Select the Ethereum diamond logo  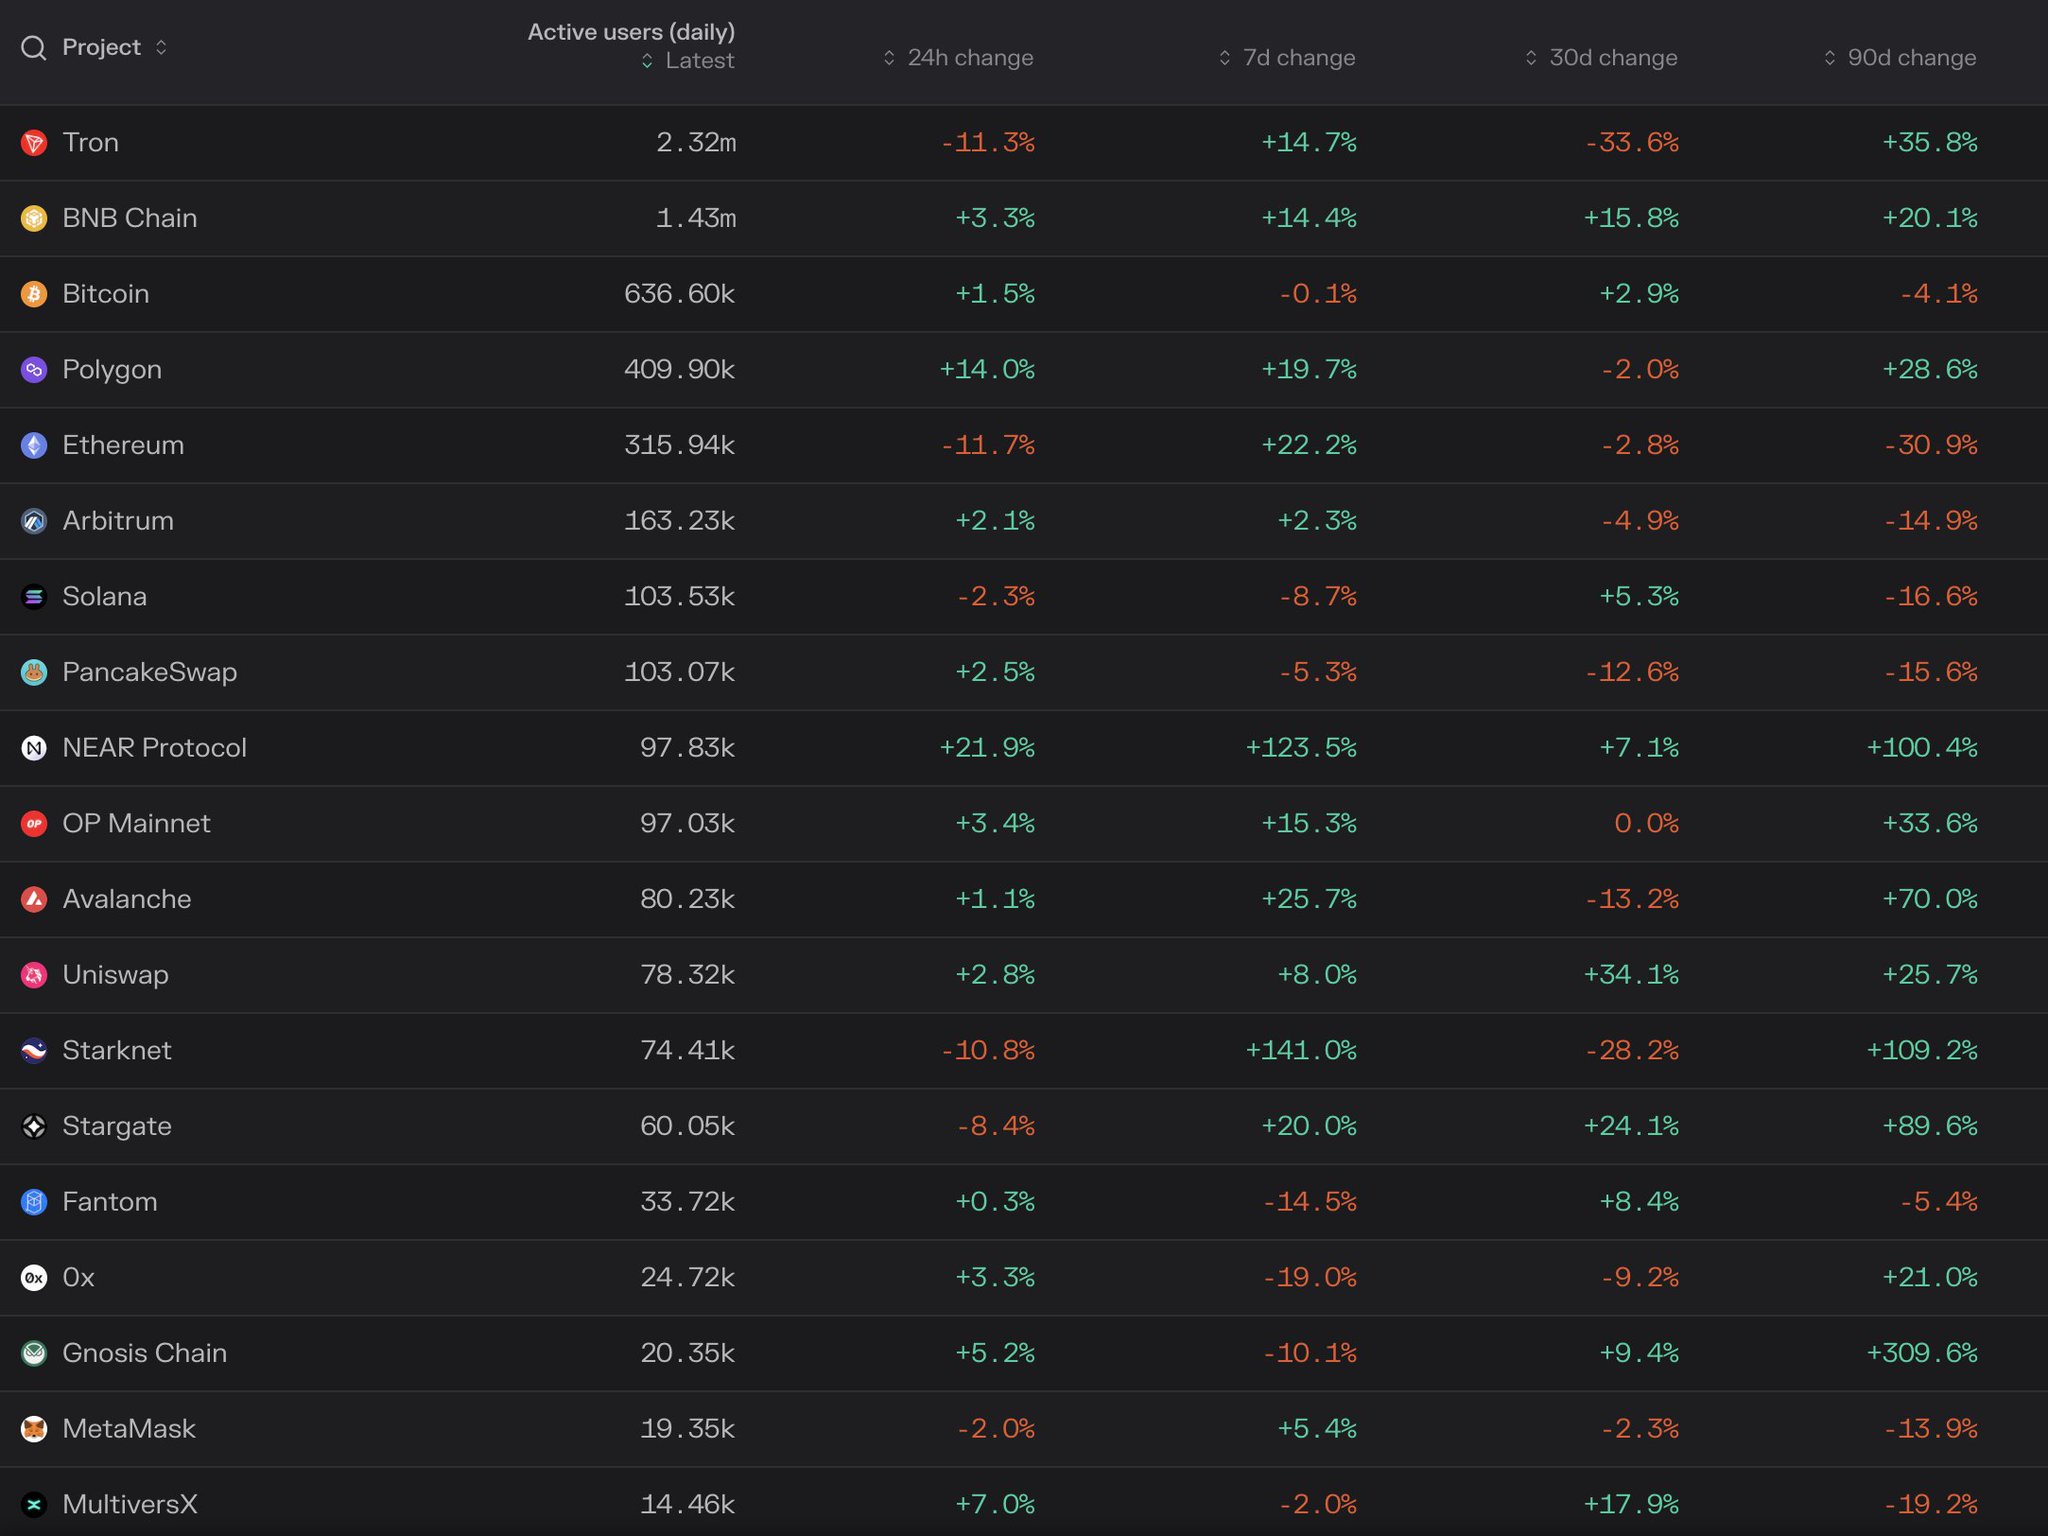(33, 445)
